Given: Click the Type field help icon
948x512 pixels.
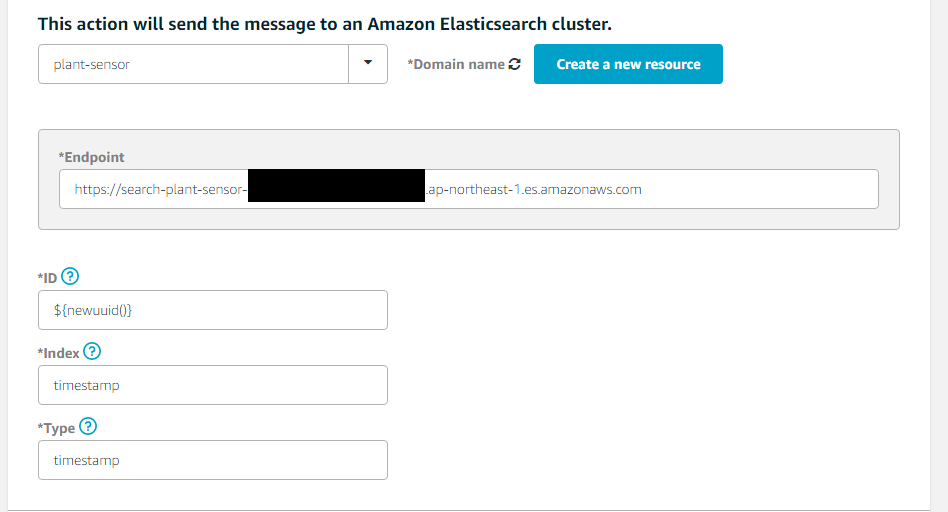Looking at the screenshot, I should 87,427.
